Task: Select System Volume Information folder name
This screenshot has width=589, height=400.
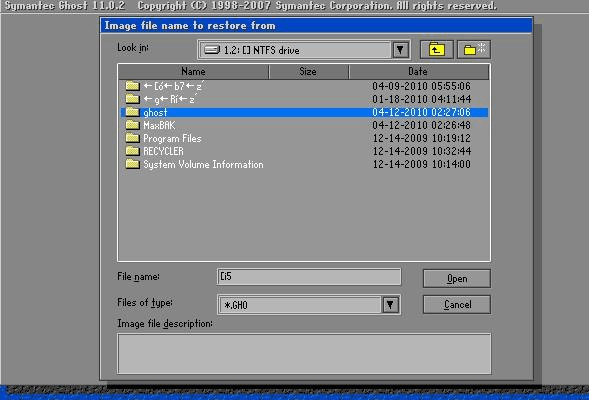Action: point(203,165)
